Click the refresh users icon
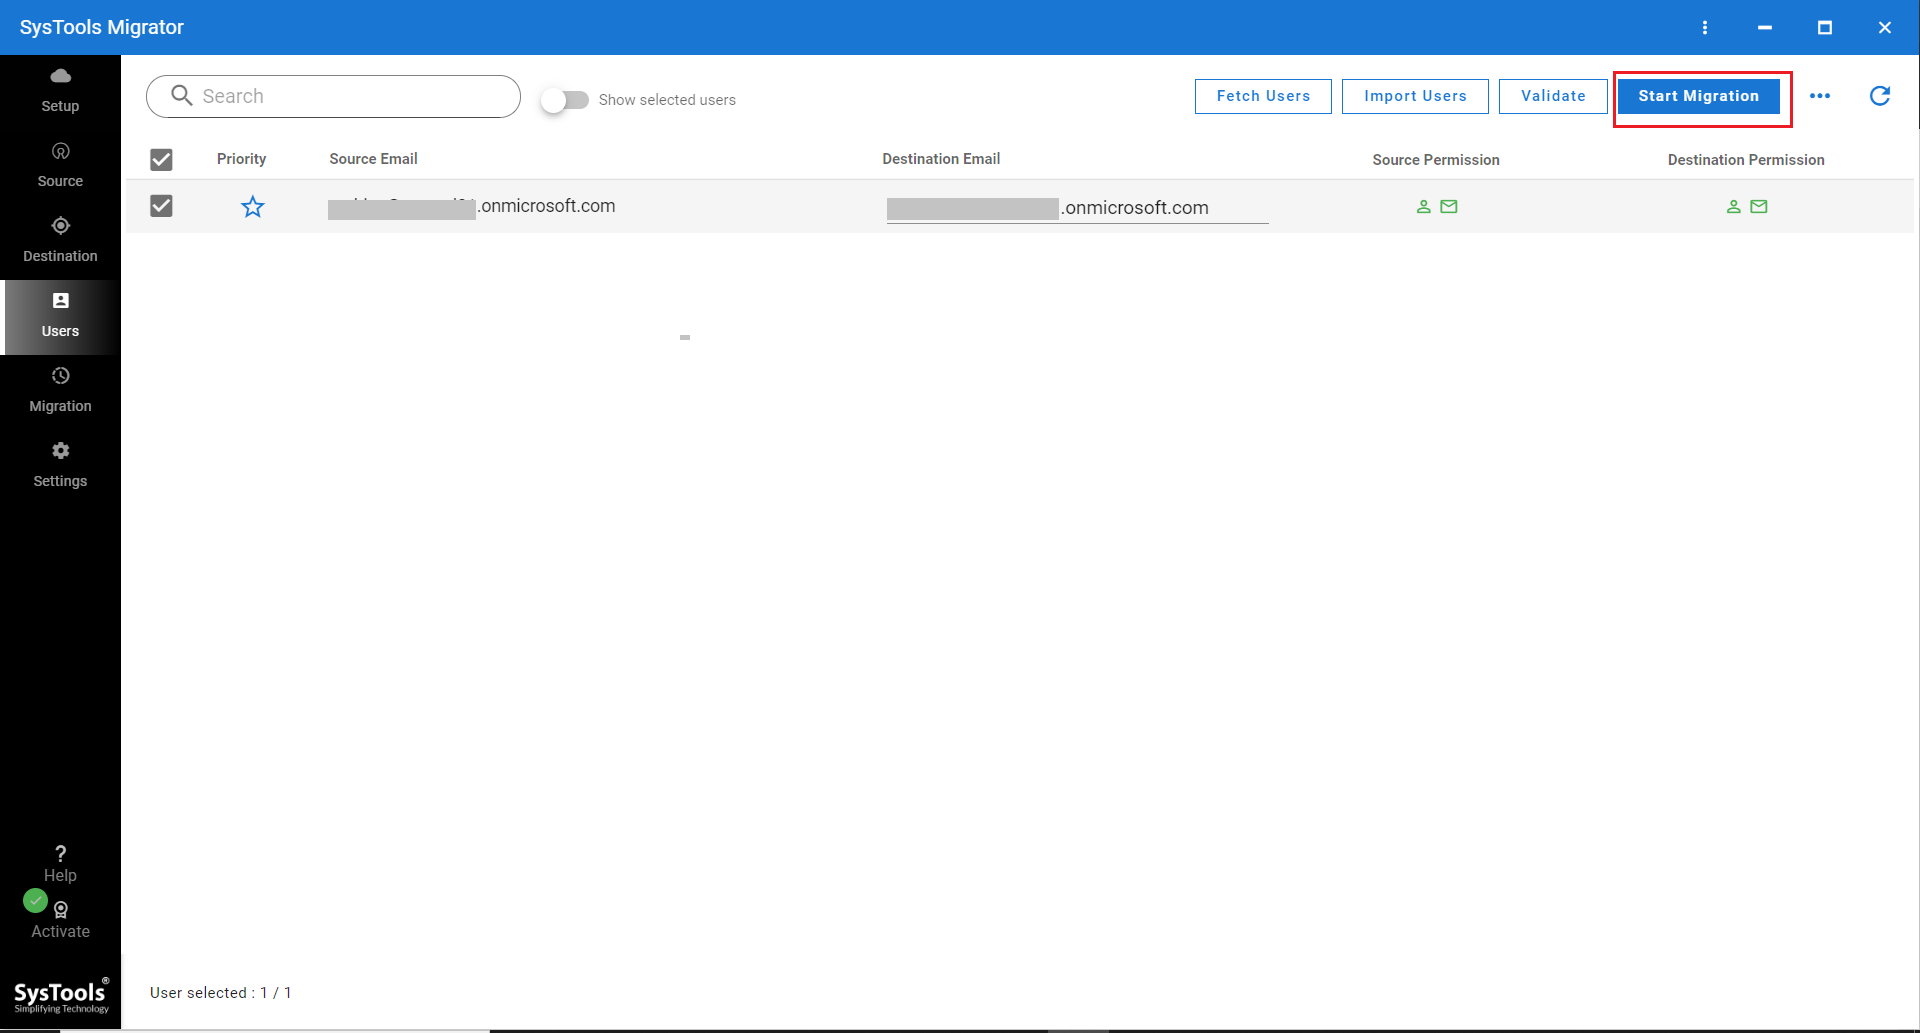Image resolution: width=1920 pixels, height=1033 pixels. point(1880,96)
